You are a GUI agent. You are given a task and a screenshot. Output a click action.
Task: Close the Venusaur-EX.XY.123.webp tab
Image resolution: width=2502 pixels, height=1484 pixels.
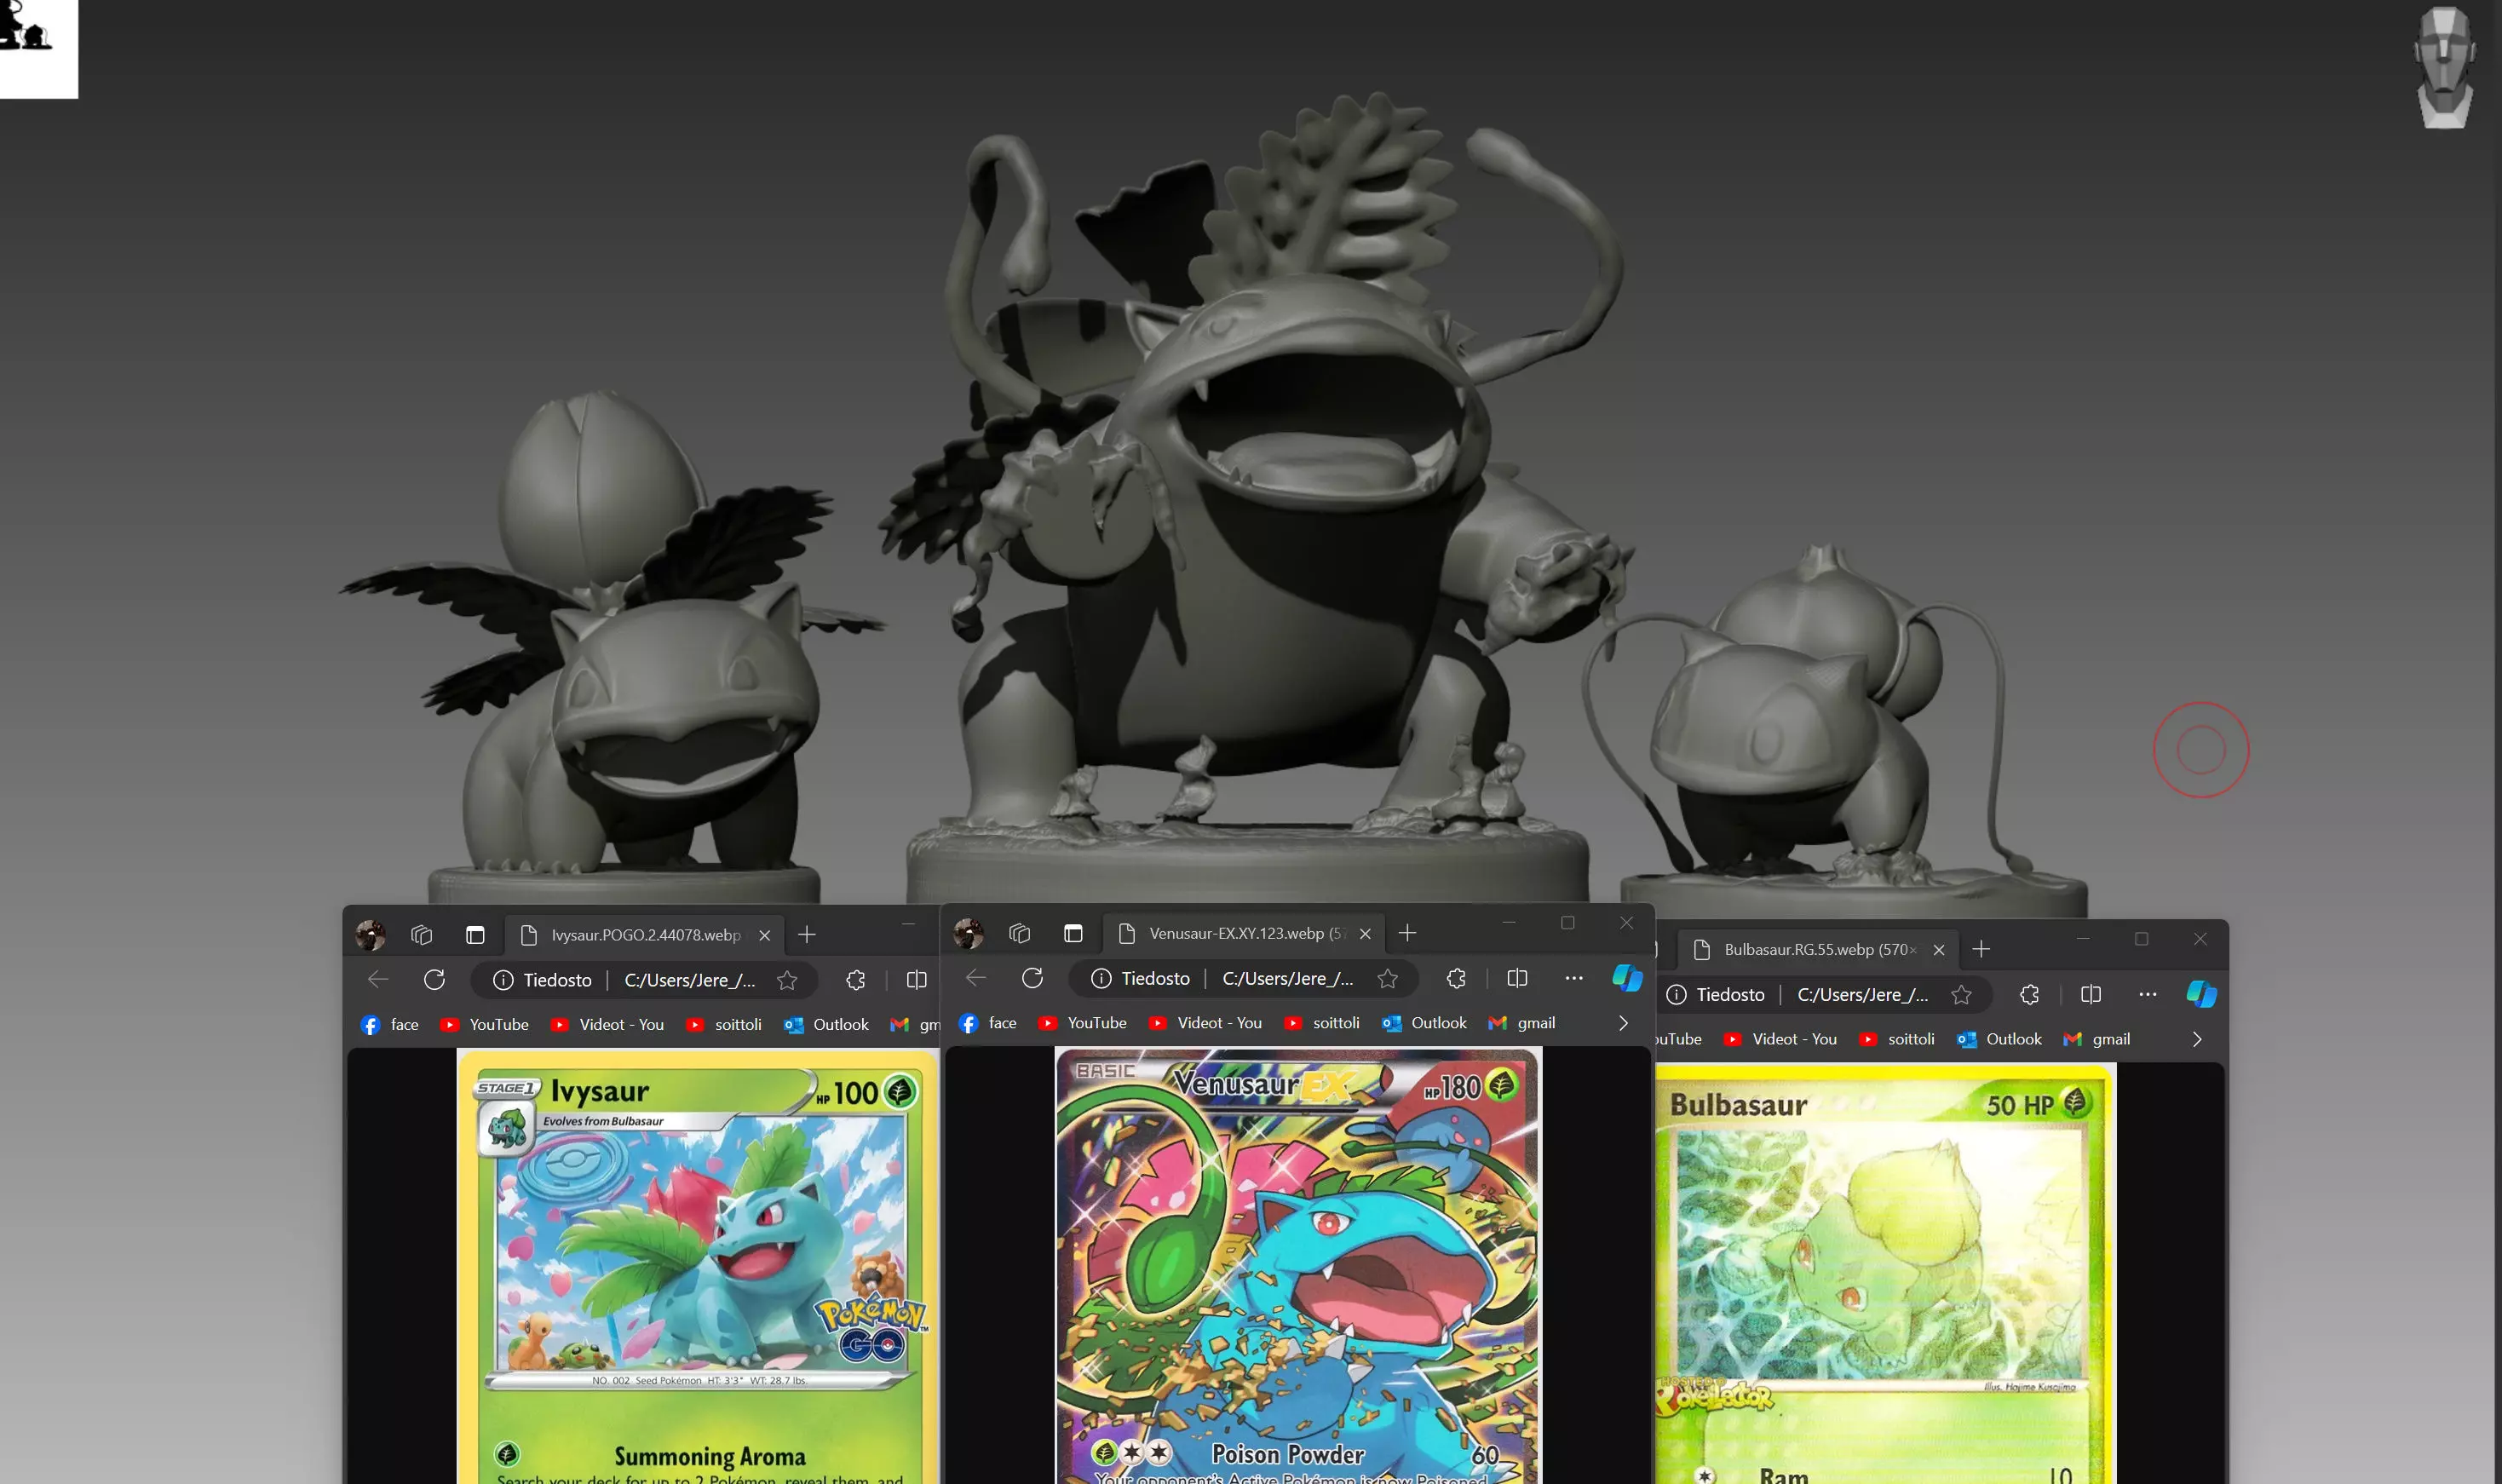(1365, 933)
